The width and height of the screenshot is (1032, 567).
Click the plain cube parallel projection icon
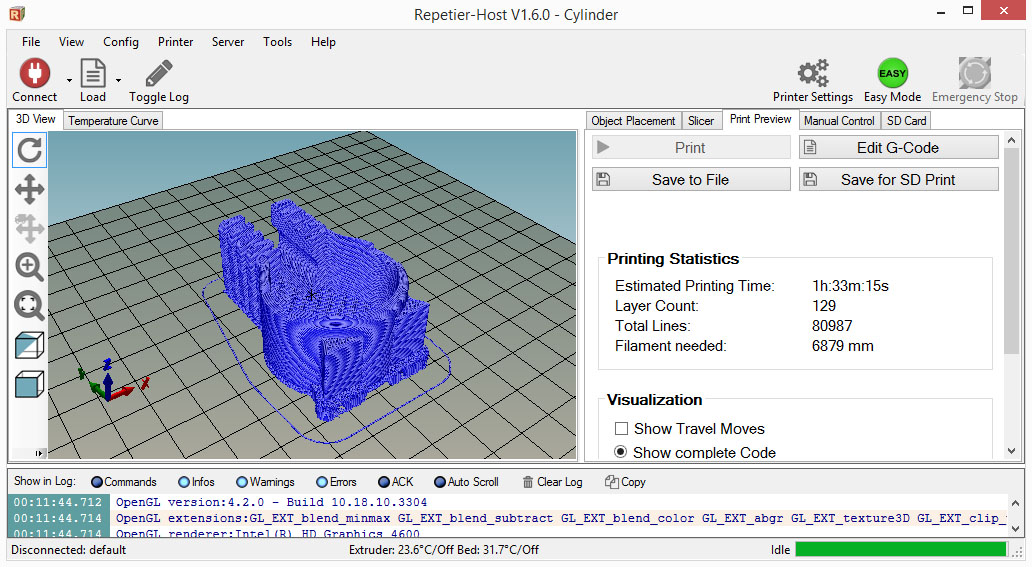click(x=30, y=384)
